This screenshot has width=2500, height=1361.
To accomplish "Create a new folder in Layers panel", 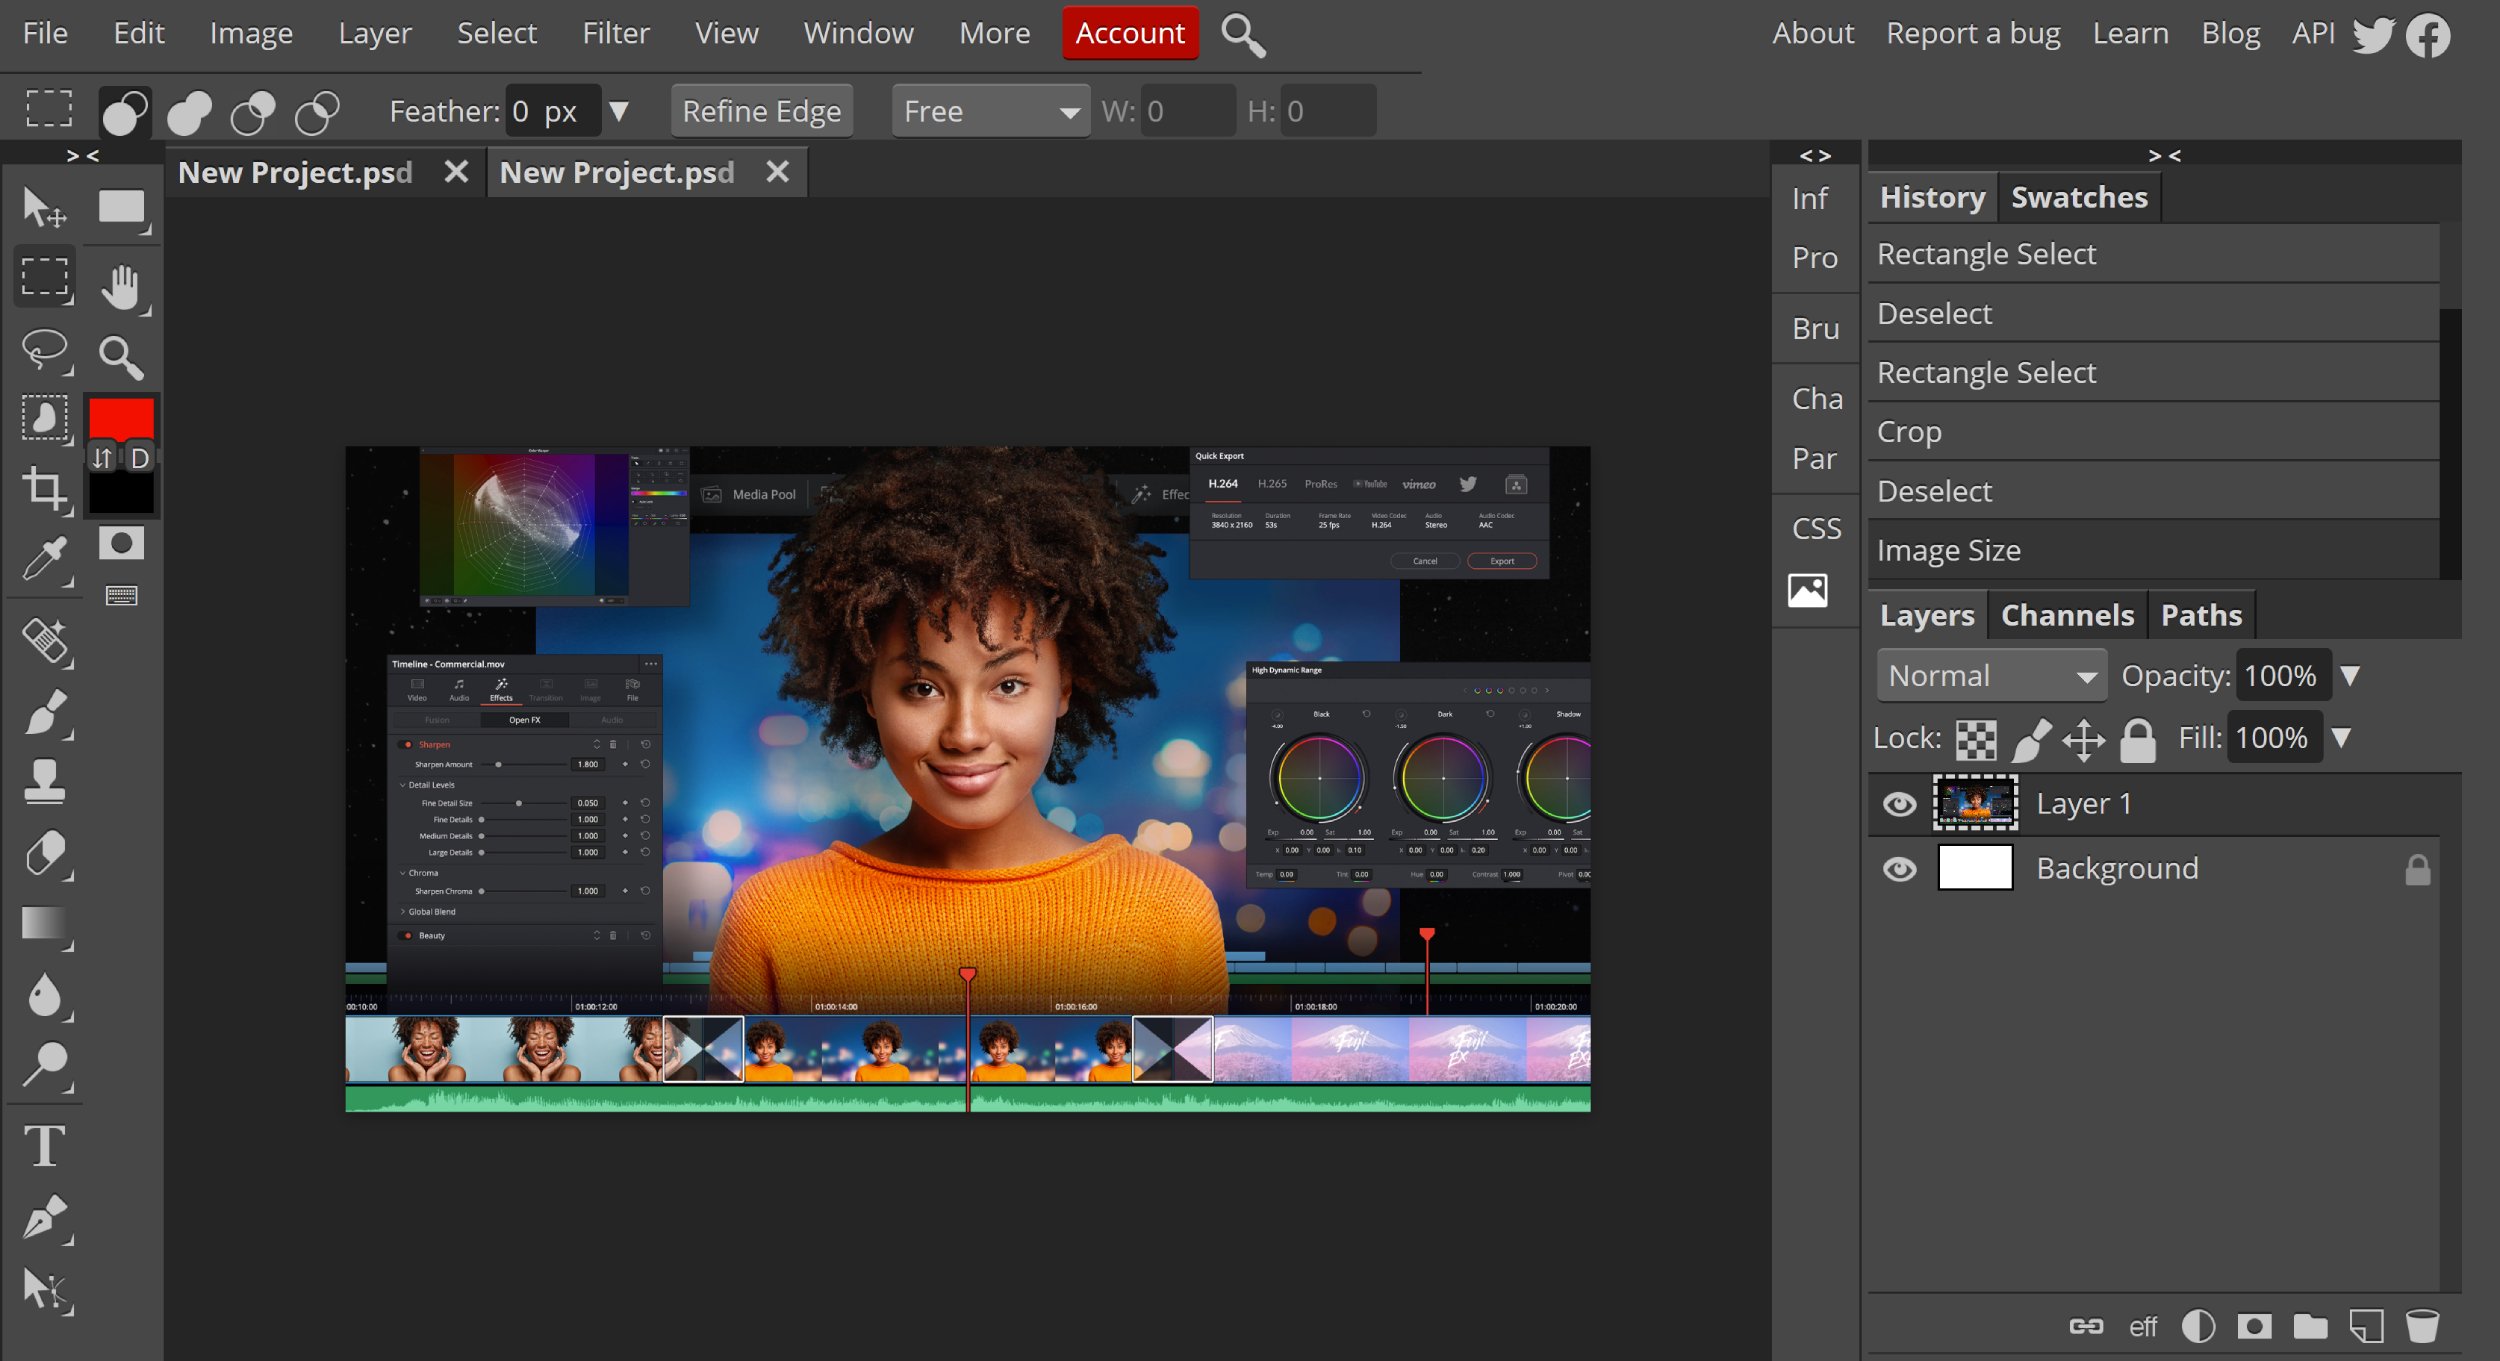I will click(x=2310, y=1326).
